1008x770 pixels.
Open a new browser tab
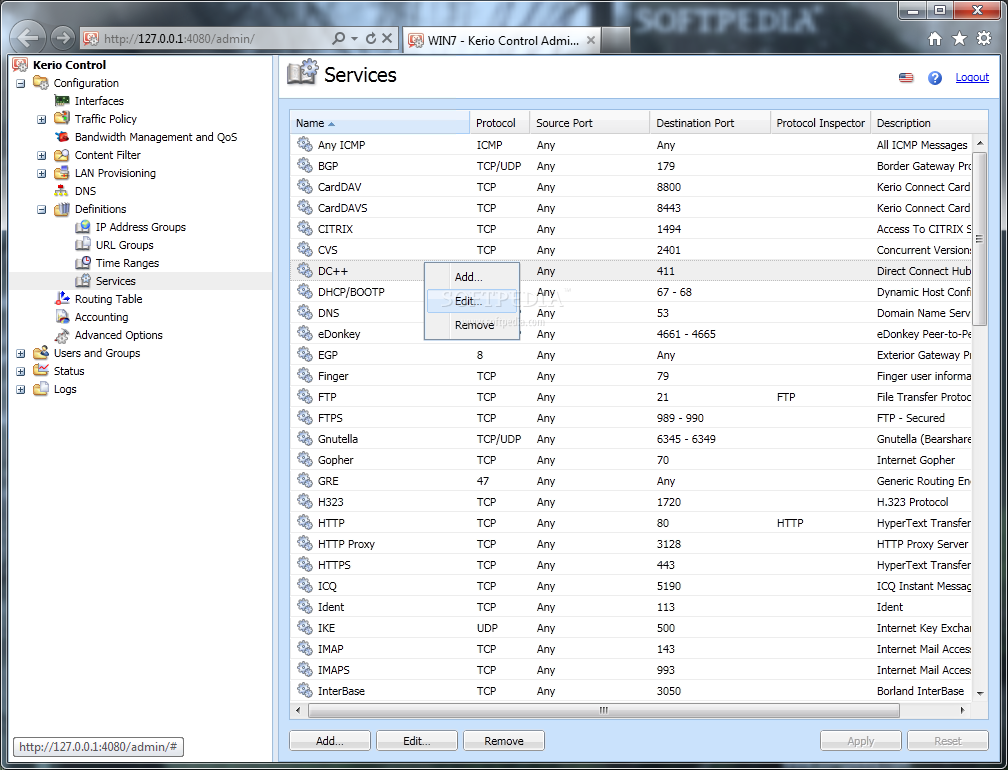615,40
